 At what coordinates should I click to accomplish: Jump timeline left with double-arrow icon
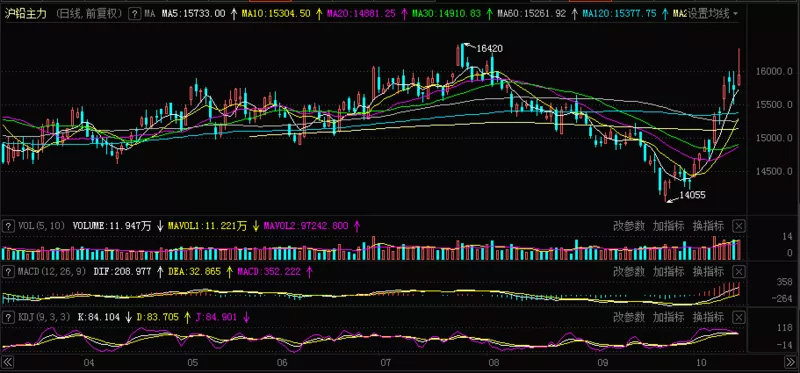(8, 363)
